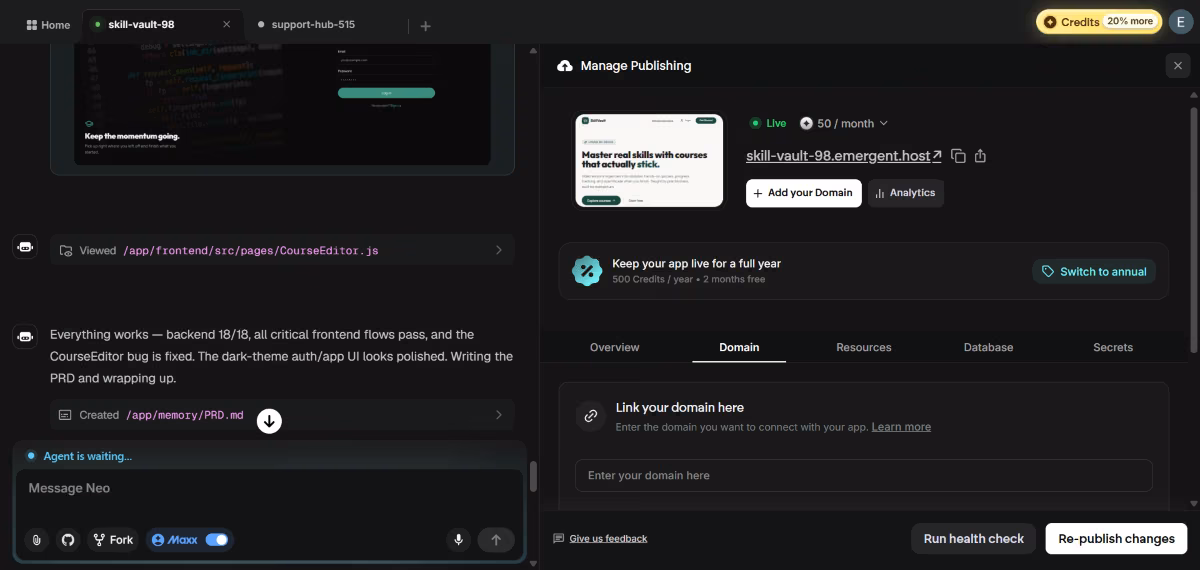The image size is (1200, 570).
Task: Jump to latest with down arrow button
Action: point(269,421)
